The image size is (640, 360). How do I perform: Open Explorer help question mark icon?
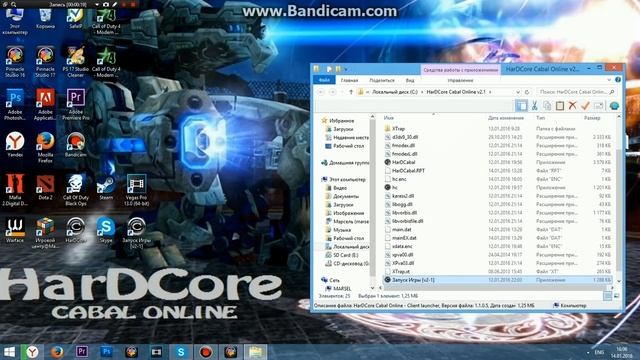coord(618,80)
